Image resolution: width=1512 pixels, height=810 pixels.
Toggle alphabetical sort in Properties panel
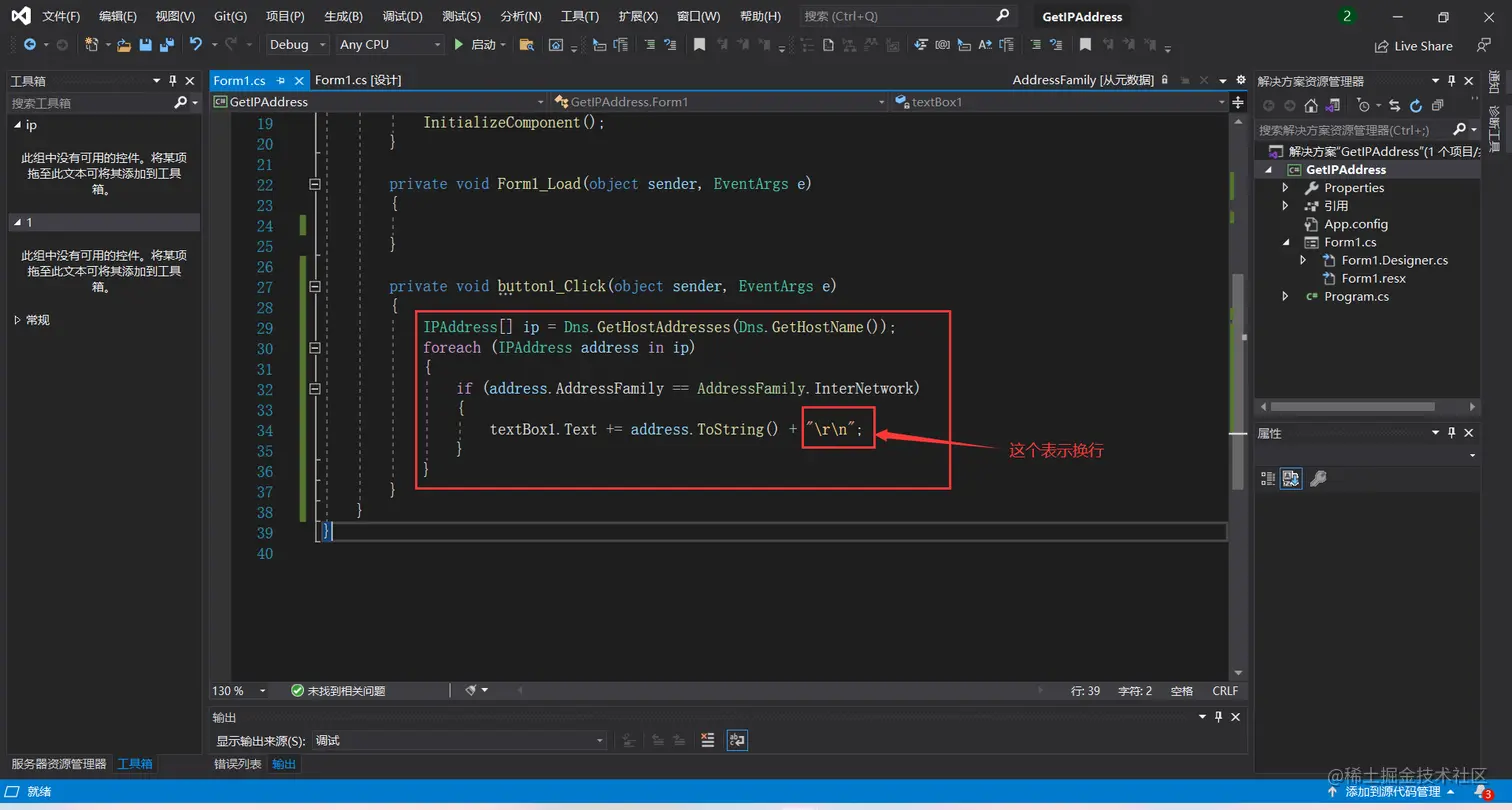[x=1291, y=479]
